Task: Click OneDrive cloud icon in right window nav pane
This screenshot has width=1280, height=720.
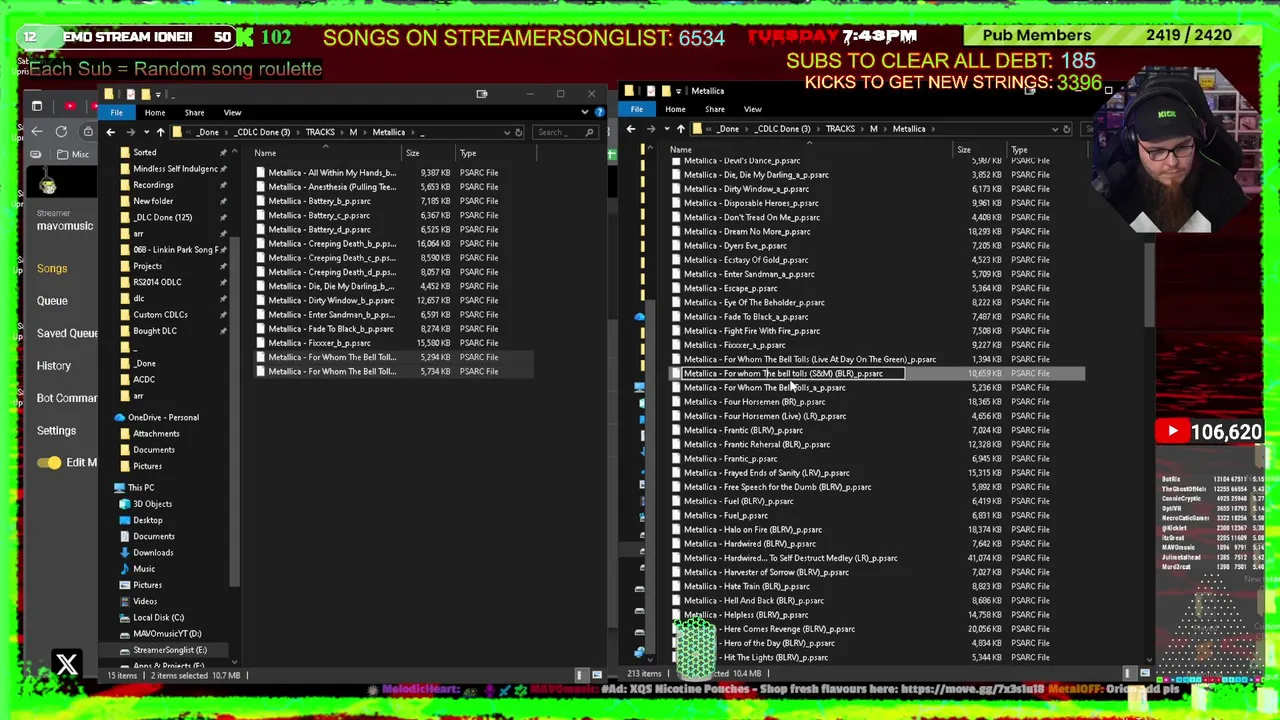Action: [639, 316]
